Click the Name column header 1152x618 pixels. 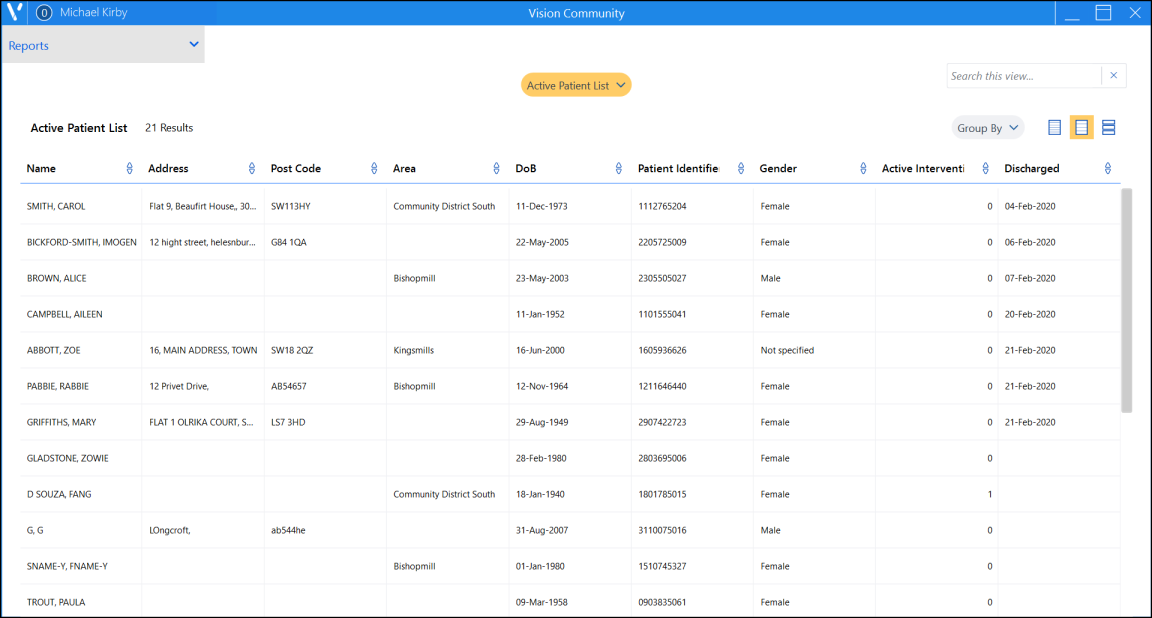pyautogui.click(x=41, y=168)
